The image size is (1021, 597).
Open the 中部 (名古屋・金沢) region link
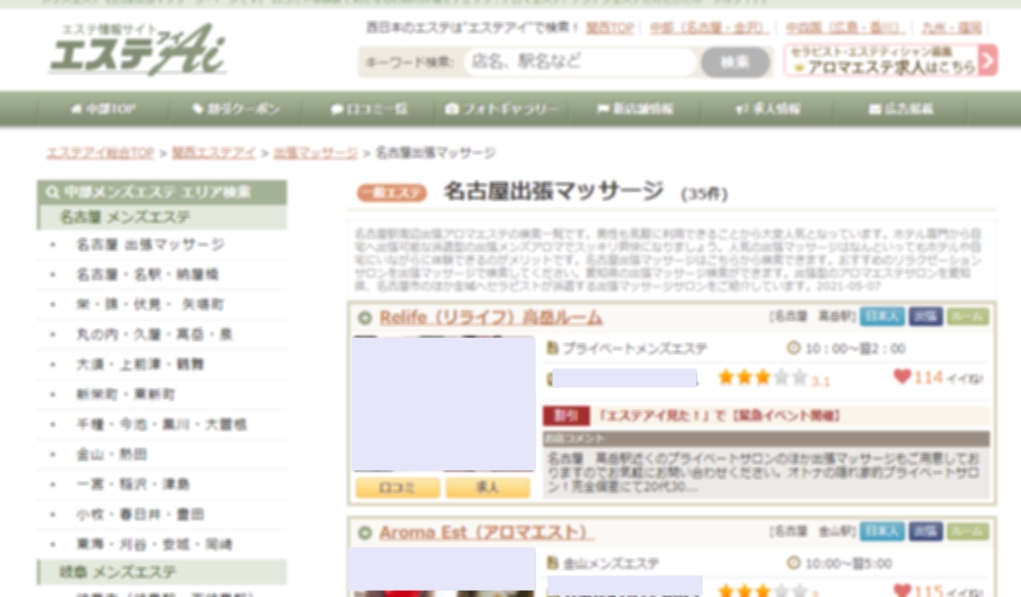pos(709,28)
